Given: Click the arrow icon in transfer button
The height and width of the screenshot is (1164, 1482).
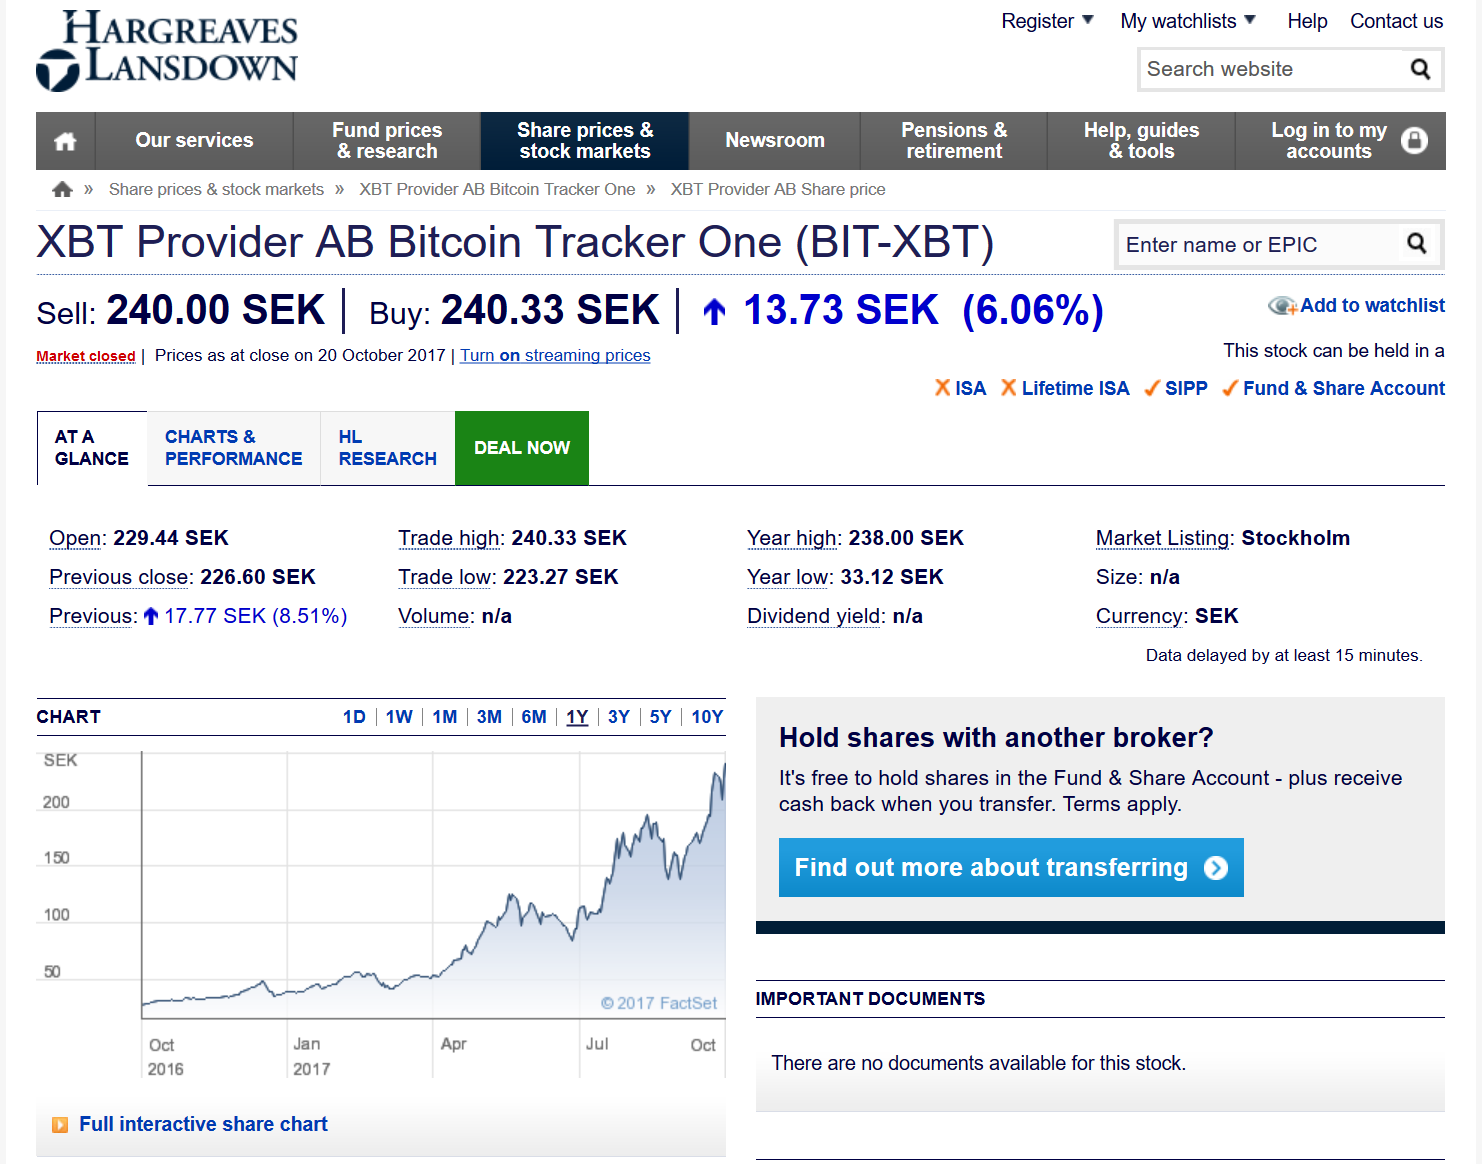Looking at the screenshot, I should [1216, 868].
